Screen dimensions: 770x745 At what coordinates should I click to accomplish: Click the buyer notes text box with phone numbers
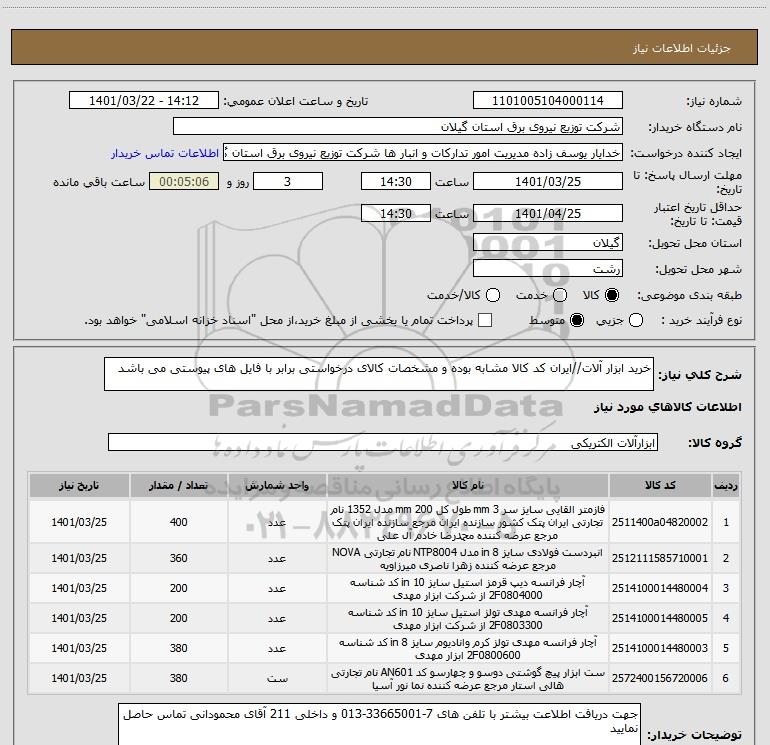(379, 725)
